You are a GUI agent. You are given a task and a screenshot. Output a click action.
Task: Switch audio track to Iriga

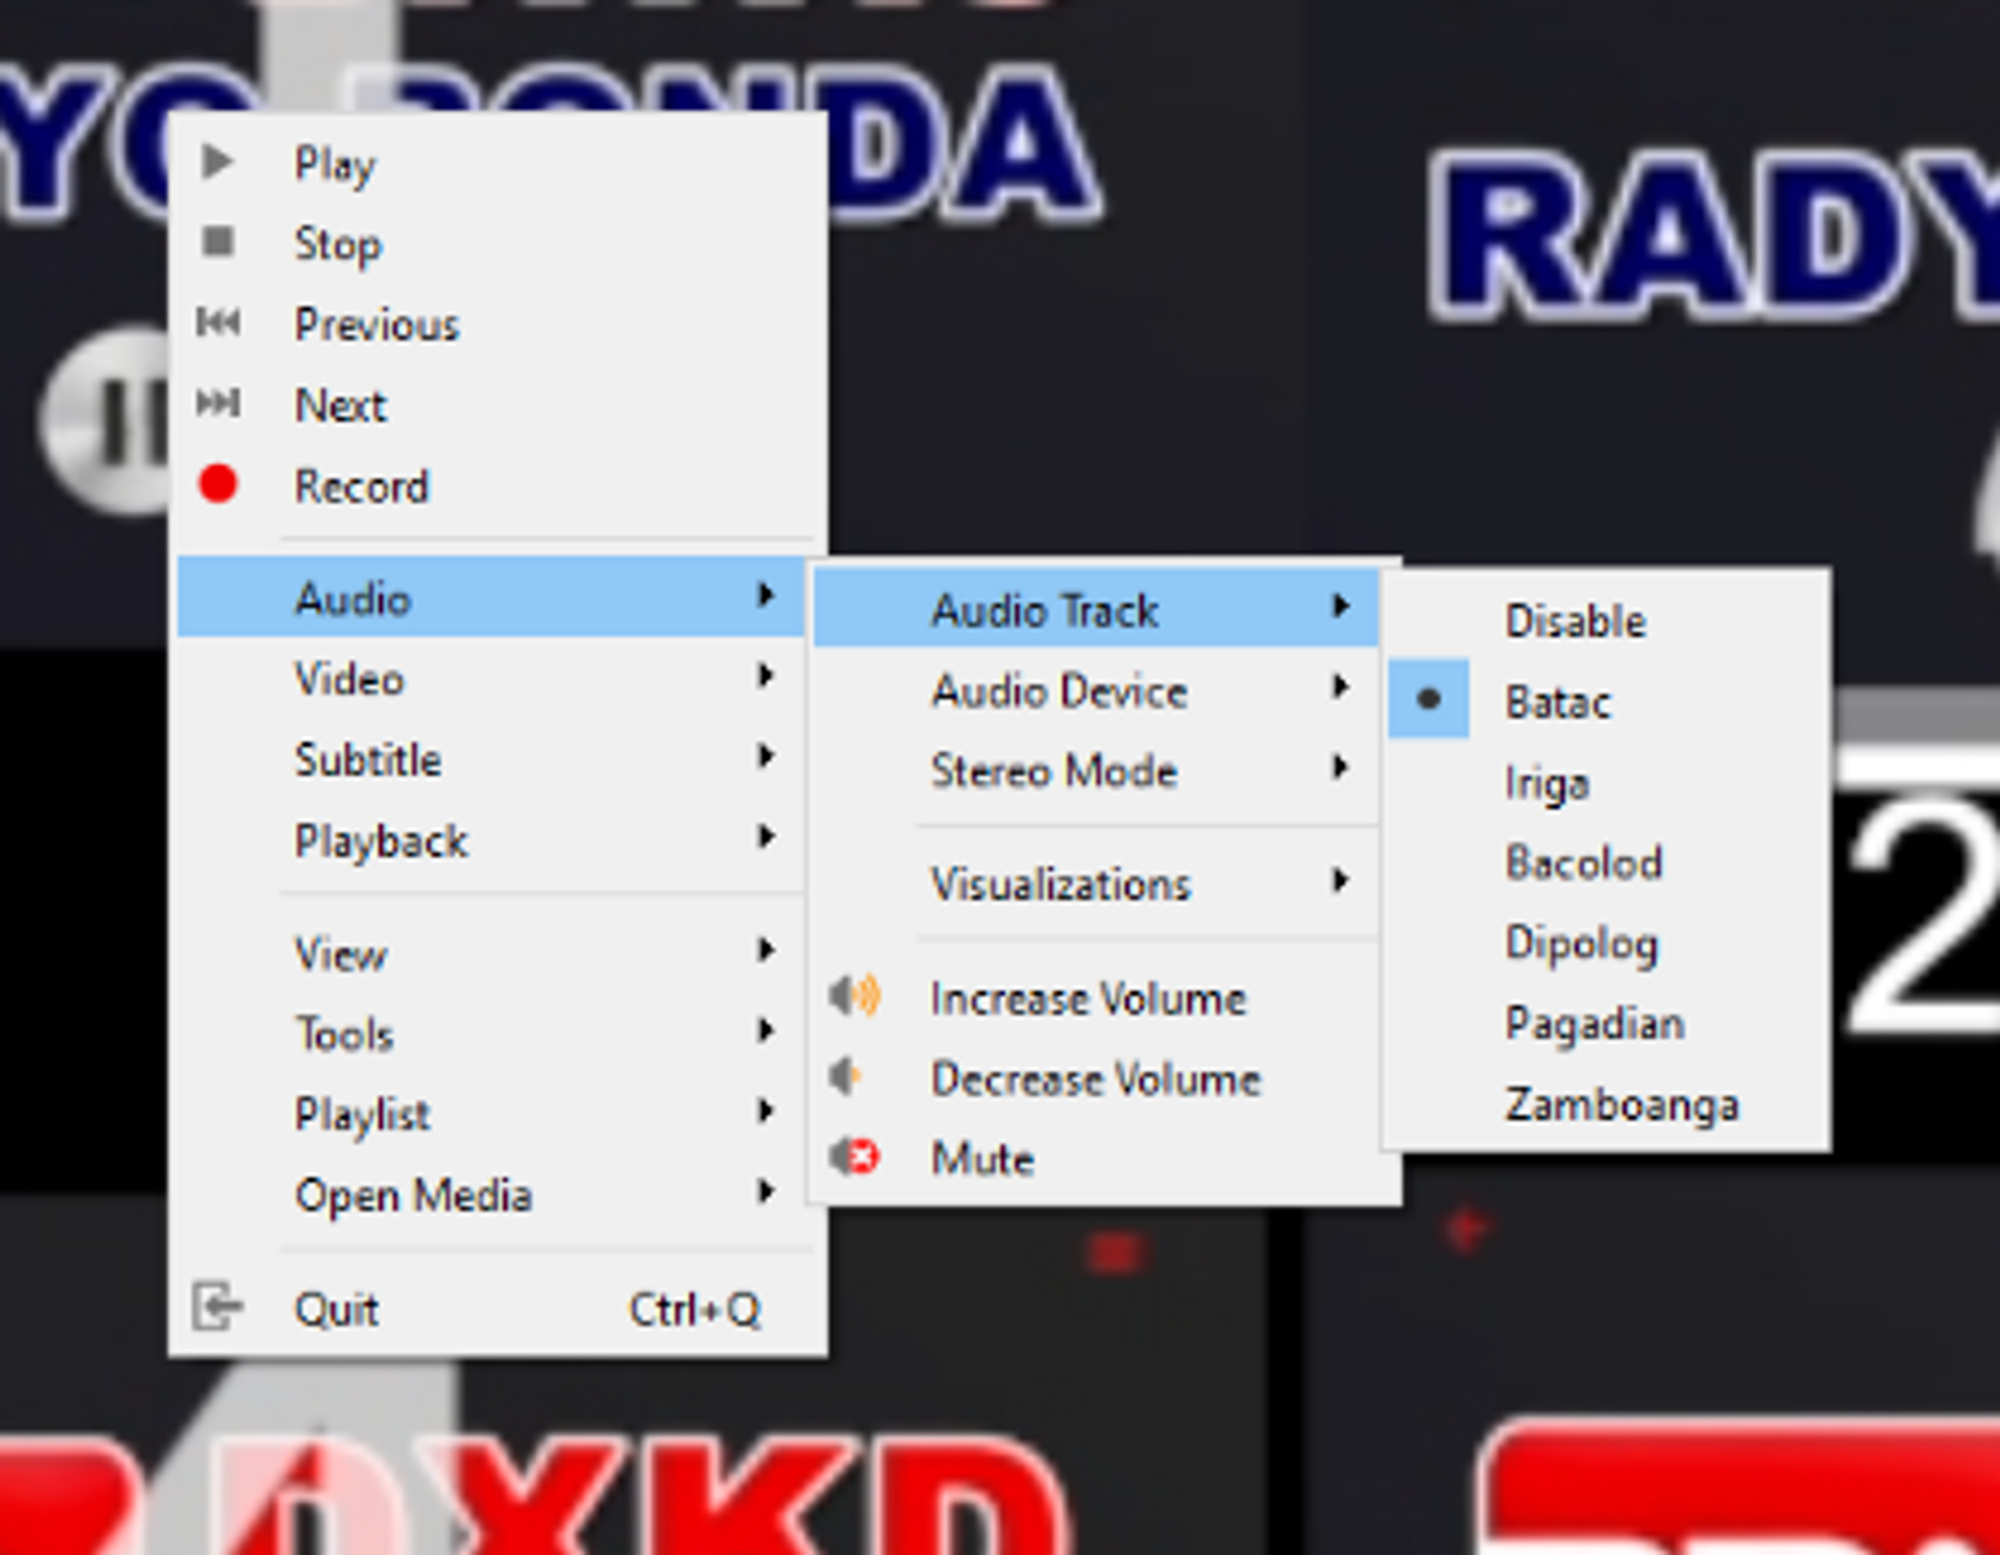point(1607,783)
